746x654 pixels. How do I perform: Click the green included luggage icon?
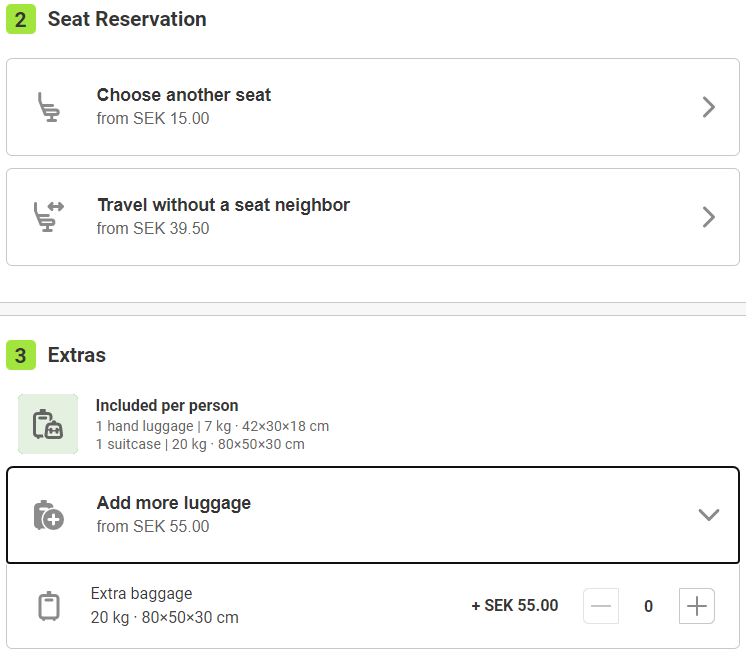[x=48, y=424]
